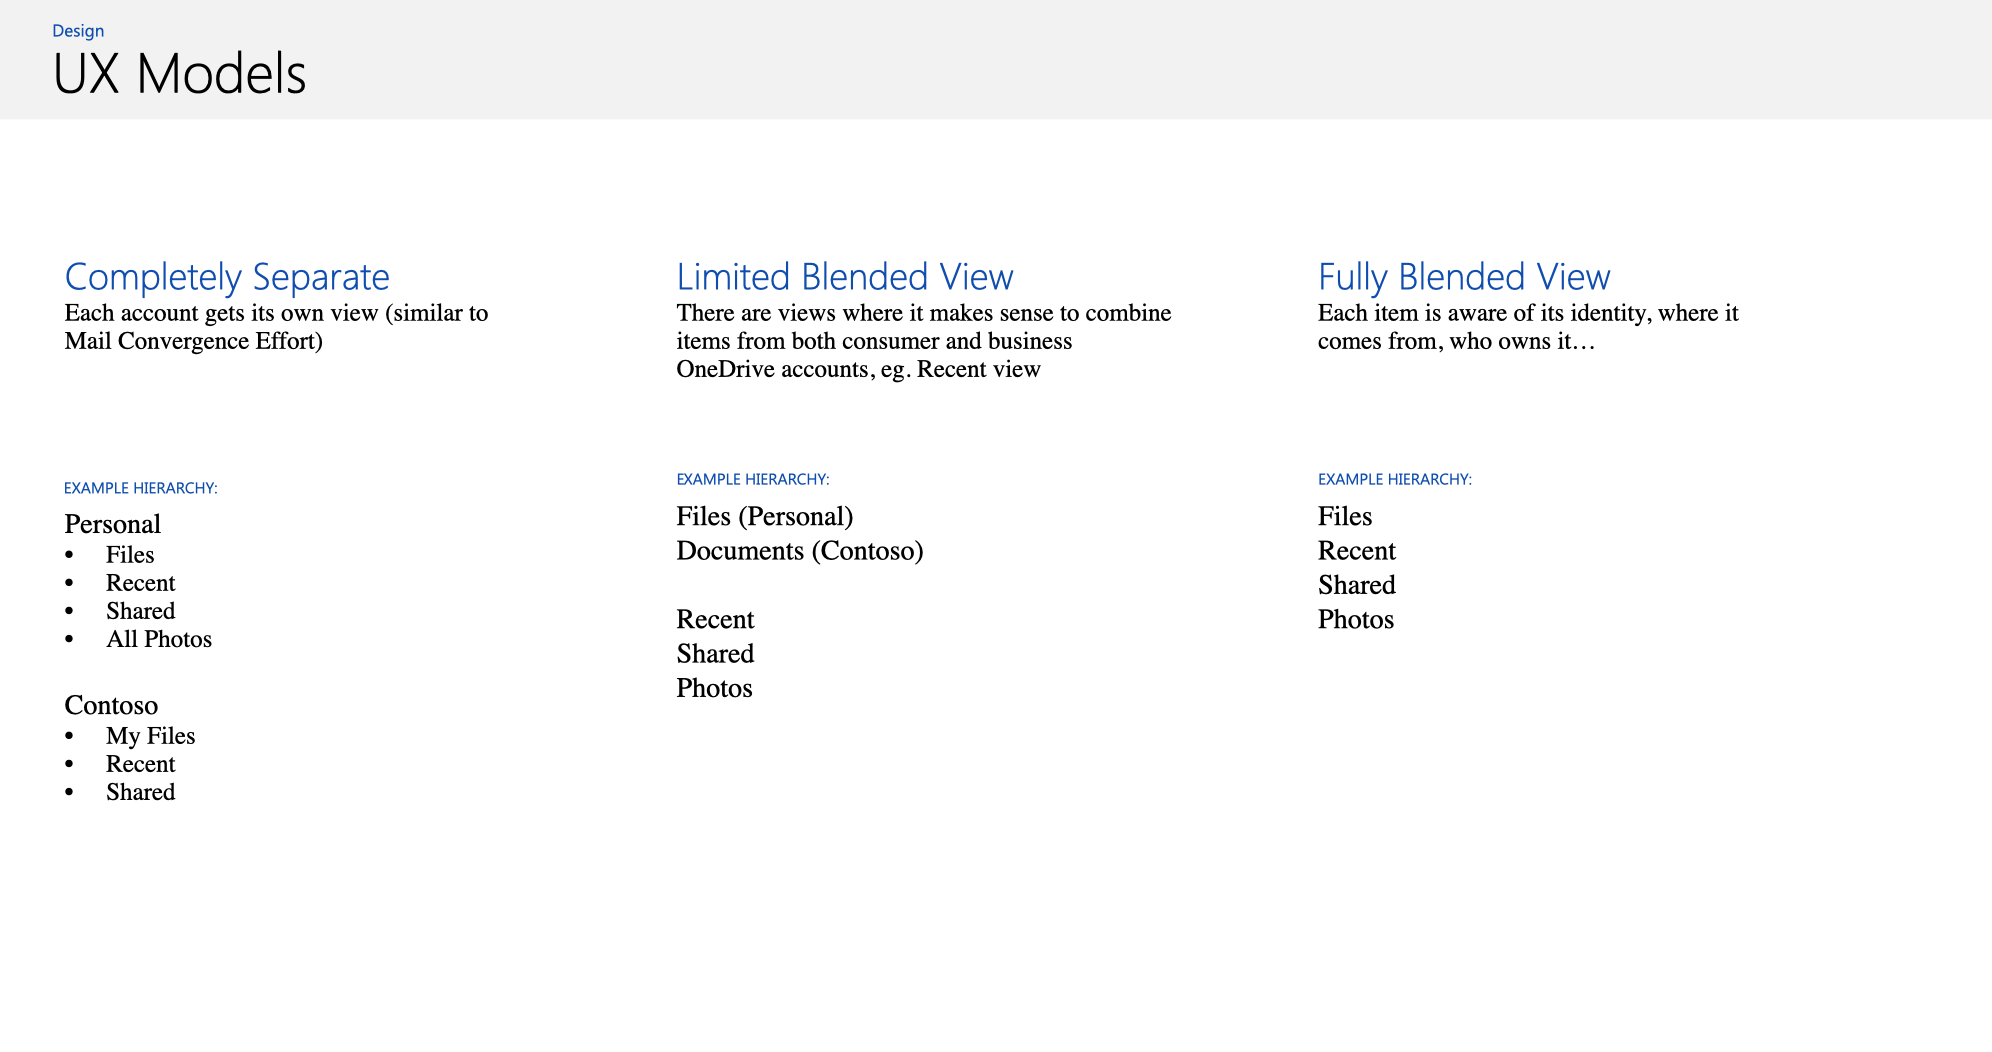Viewport: 1992px width, 1052px height.
Task: Click the paragraph mentioning OneDrive accounts
Action: [924, 341]
